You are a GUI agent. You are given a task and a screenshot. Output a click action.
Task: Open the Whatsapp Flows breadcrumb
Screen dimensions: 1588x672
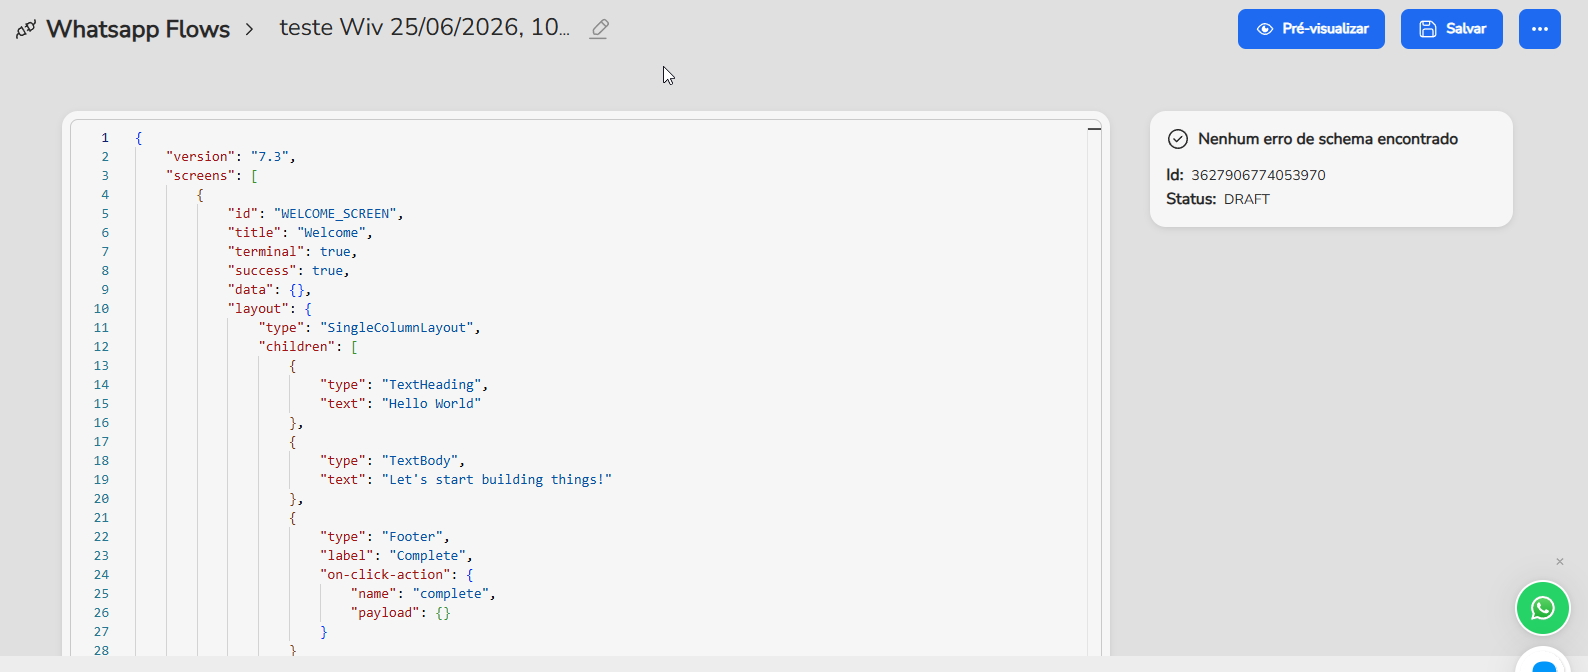[138, 29]
